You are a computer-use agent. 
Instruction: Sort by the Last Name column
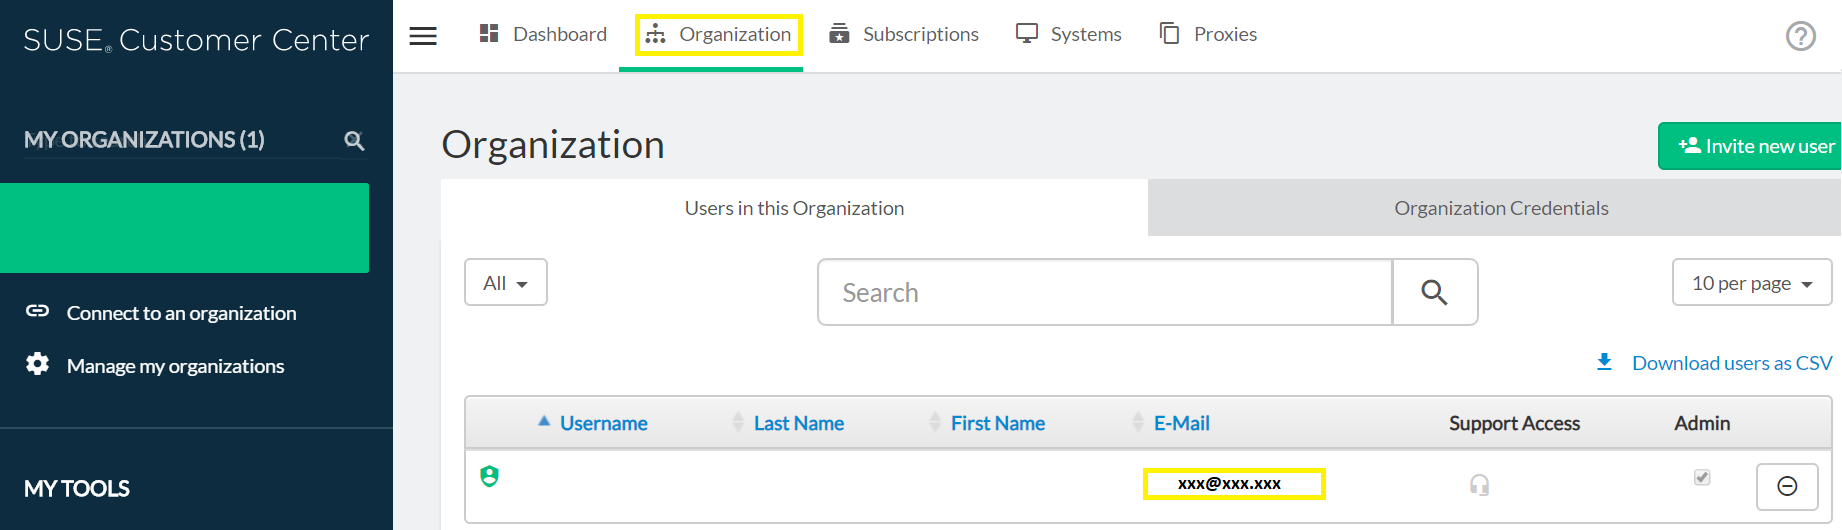tap(798, 423)
